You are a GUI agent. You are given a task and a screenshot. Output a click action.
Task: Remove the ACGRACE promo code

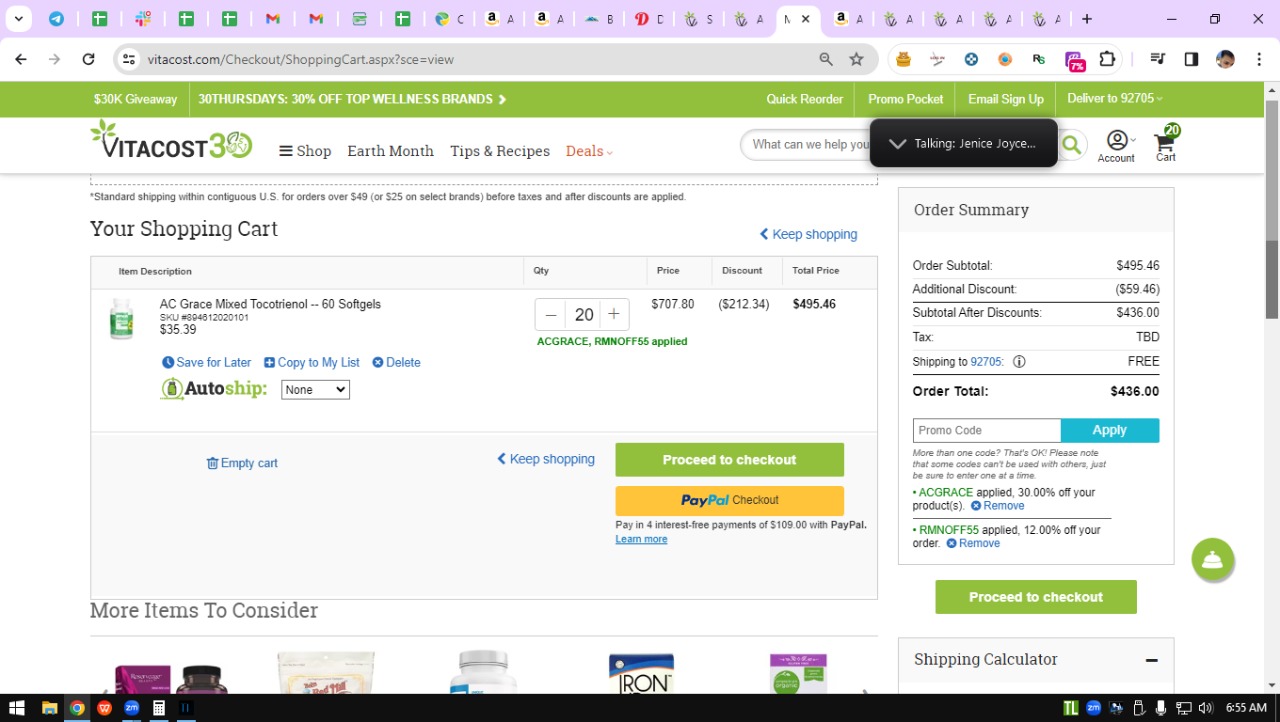click(x=998, y=506)
